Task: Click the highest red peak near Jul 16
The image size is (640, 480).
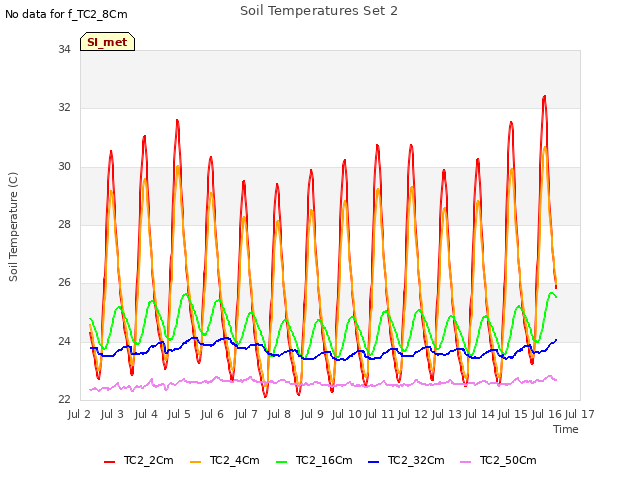Action: 544,97
